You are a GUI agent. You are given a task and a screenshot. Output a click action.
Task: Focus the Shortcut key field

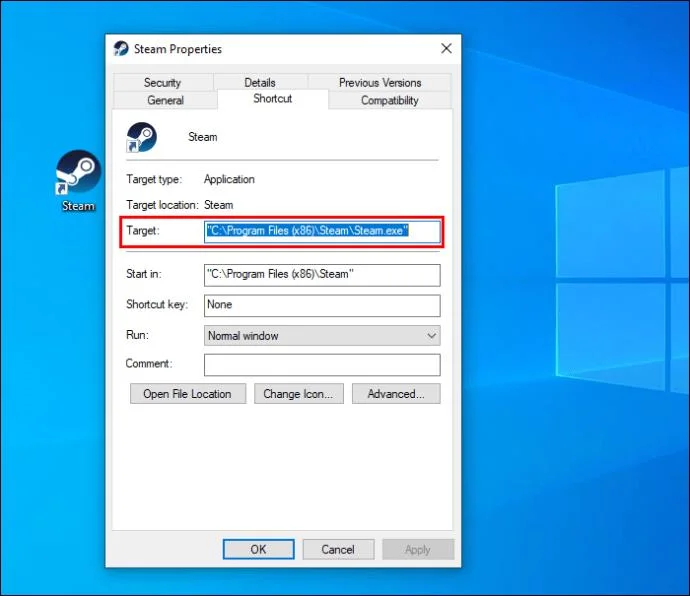coord(322,305)
